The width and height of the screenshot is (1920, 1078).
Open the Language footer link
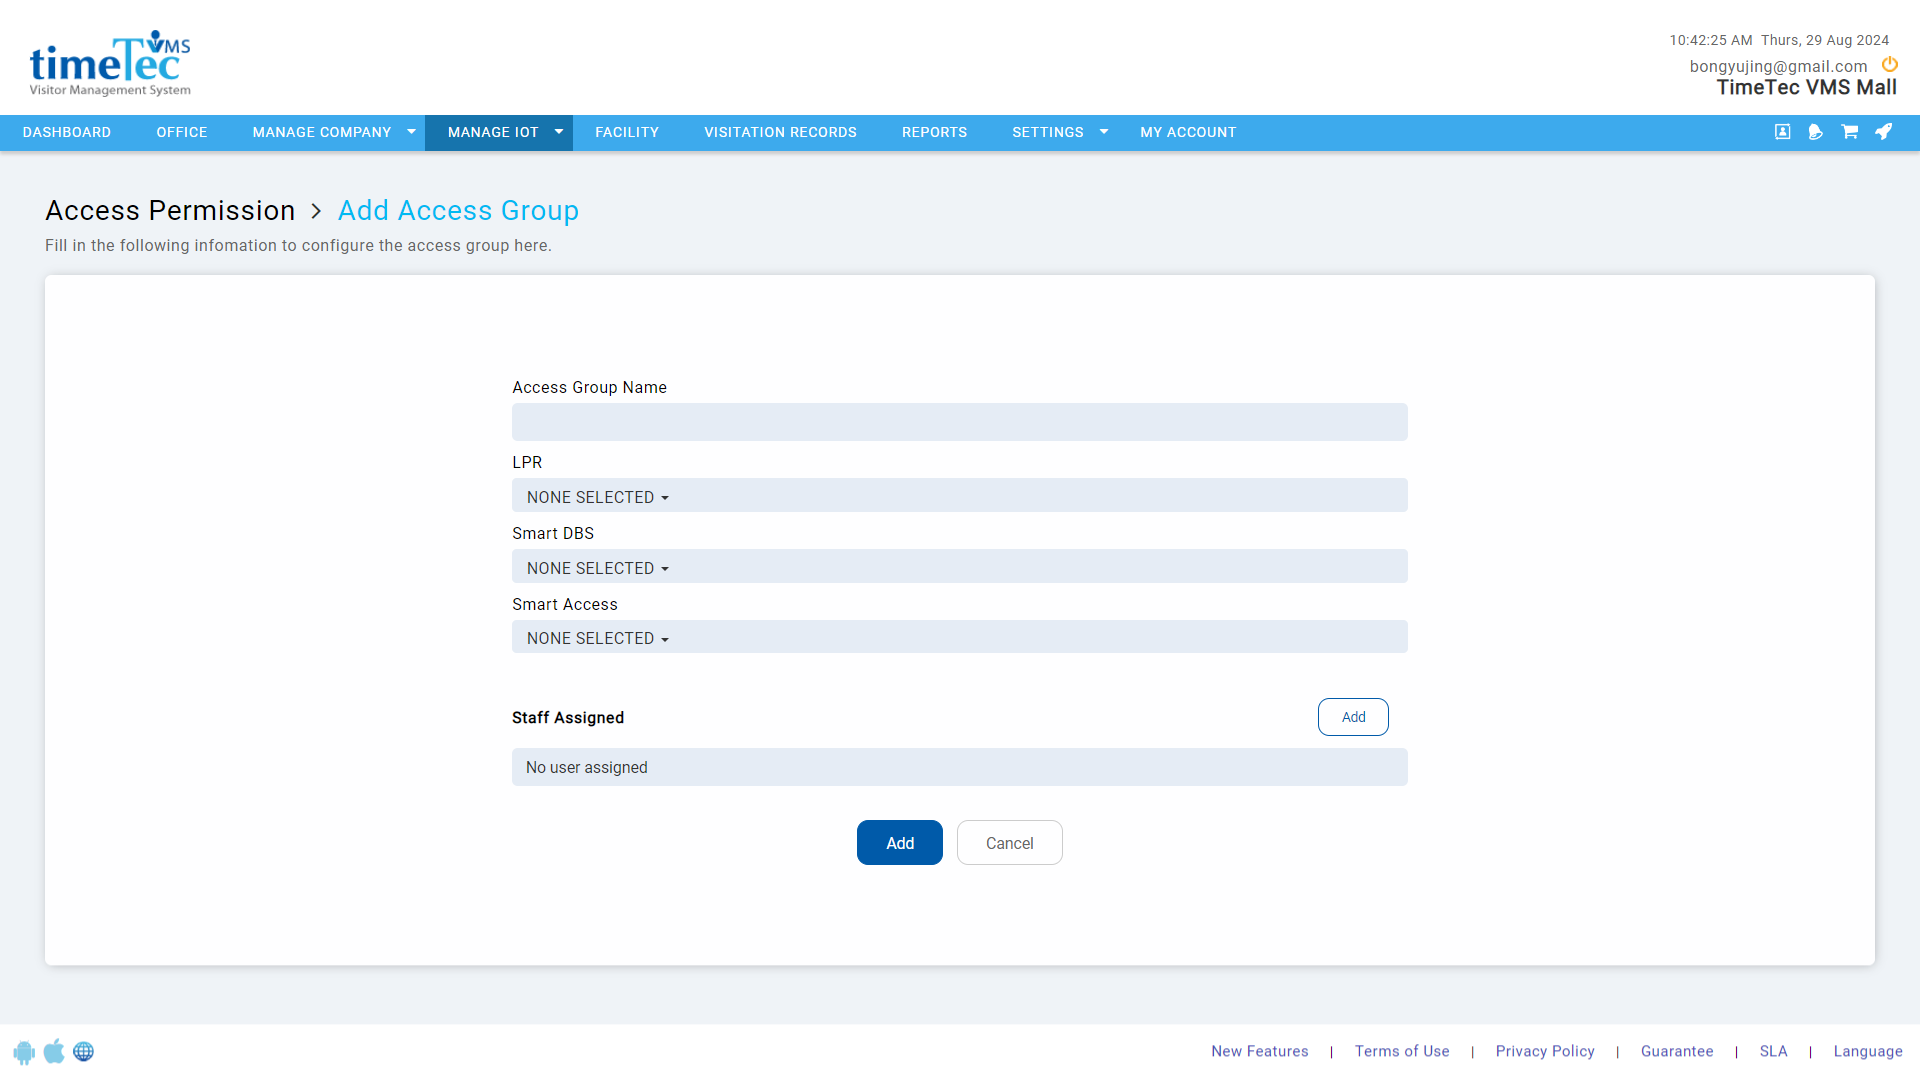[1868, 1051]
